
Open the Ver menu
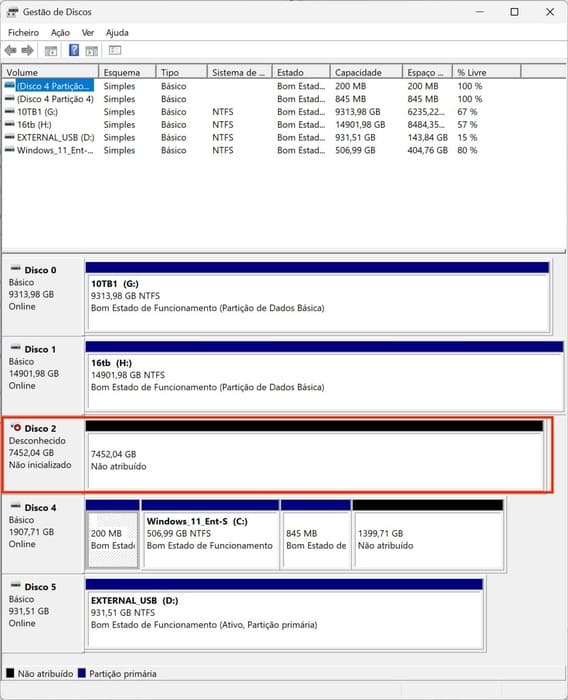point(88,33)
